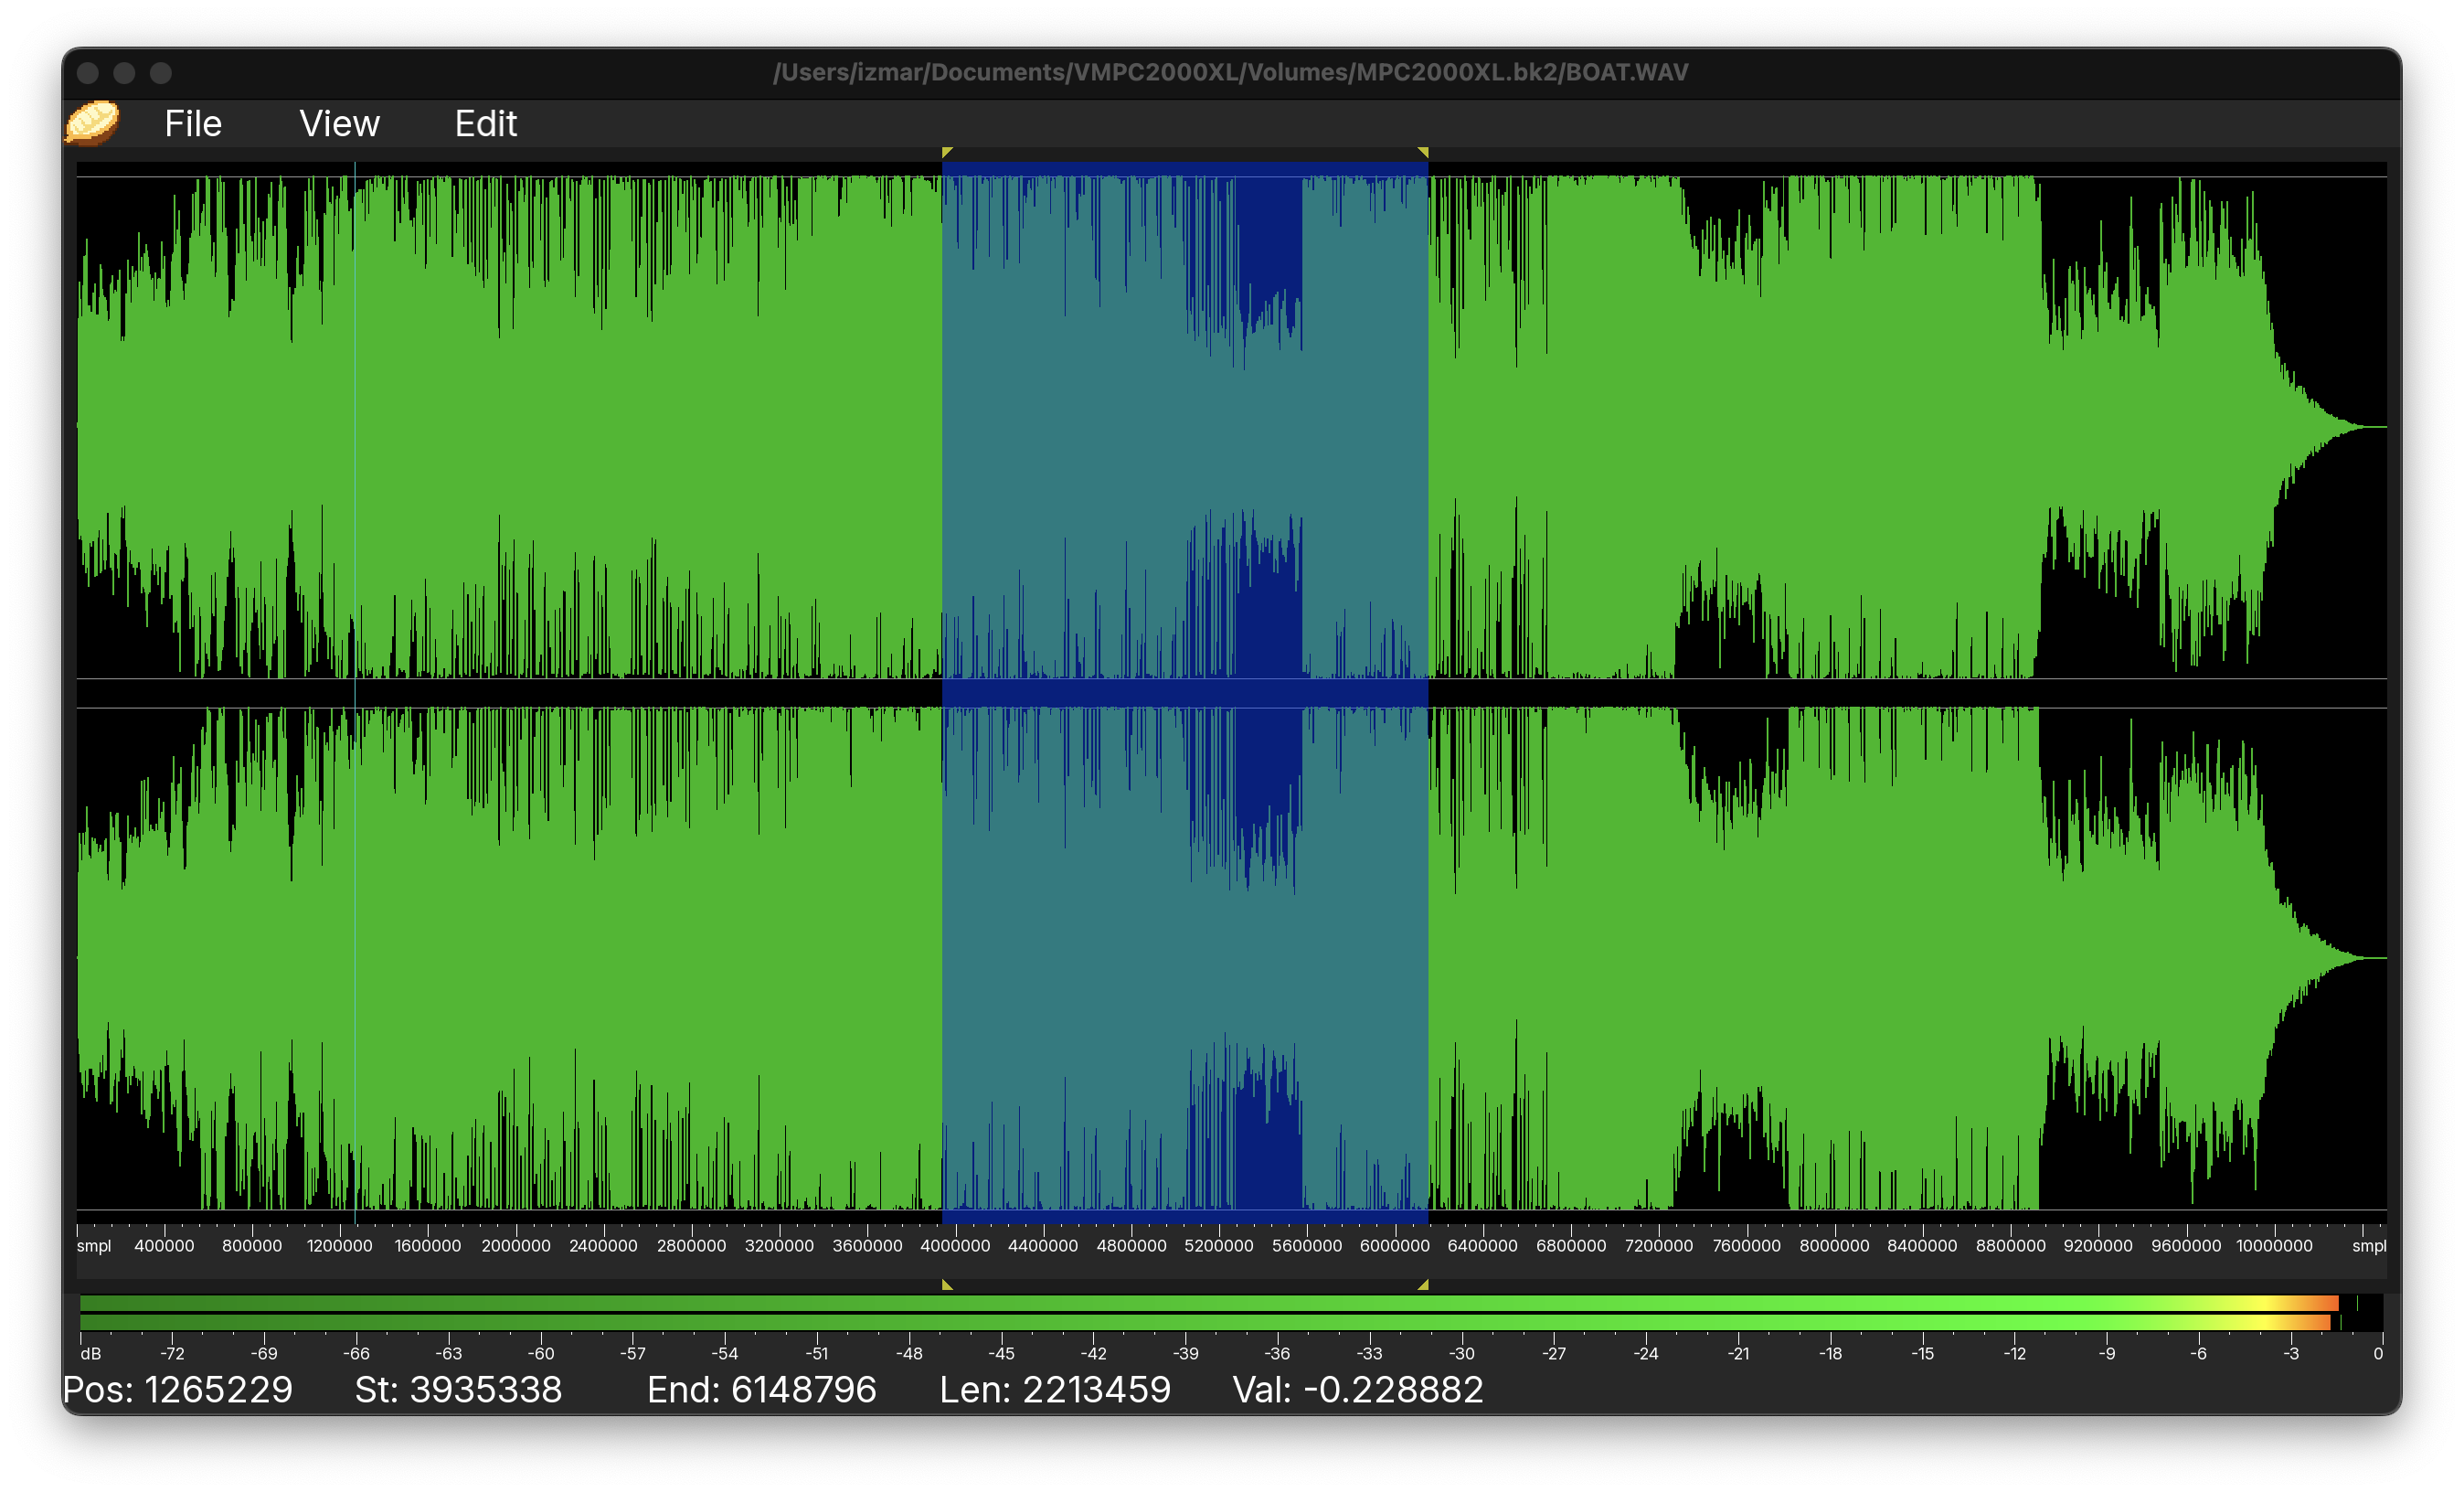
Task: Click the top selection start marker triangle
Action: tap(946, 152)
